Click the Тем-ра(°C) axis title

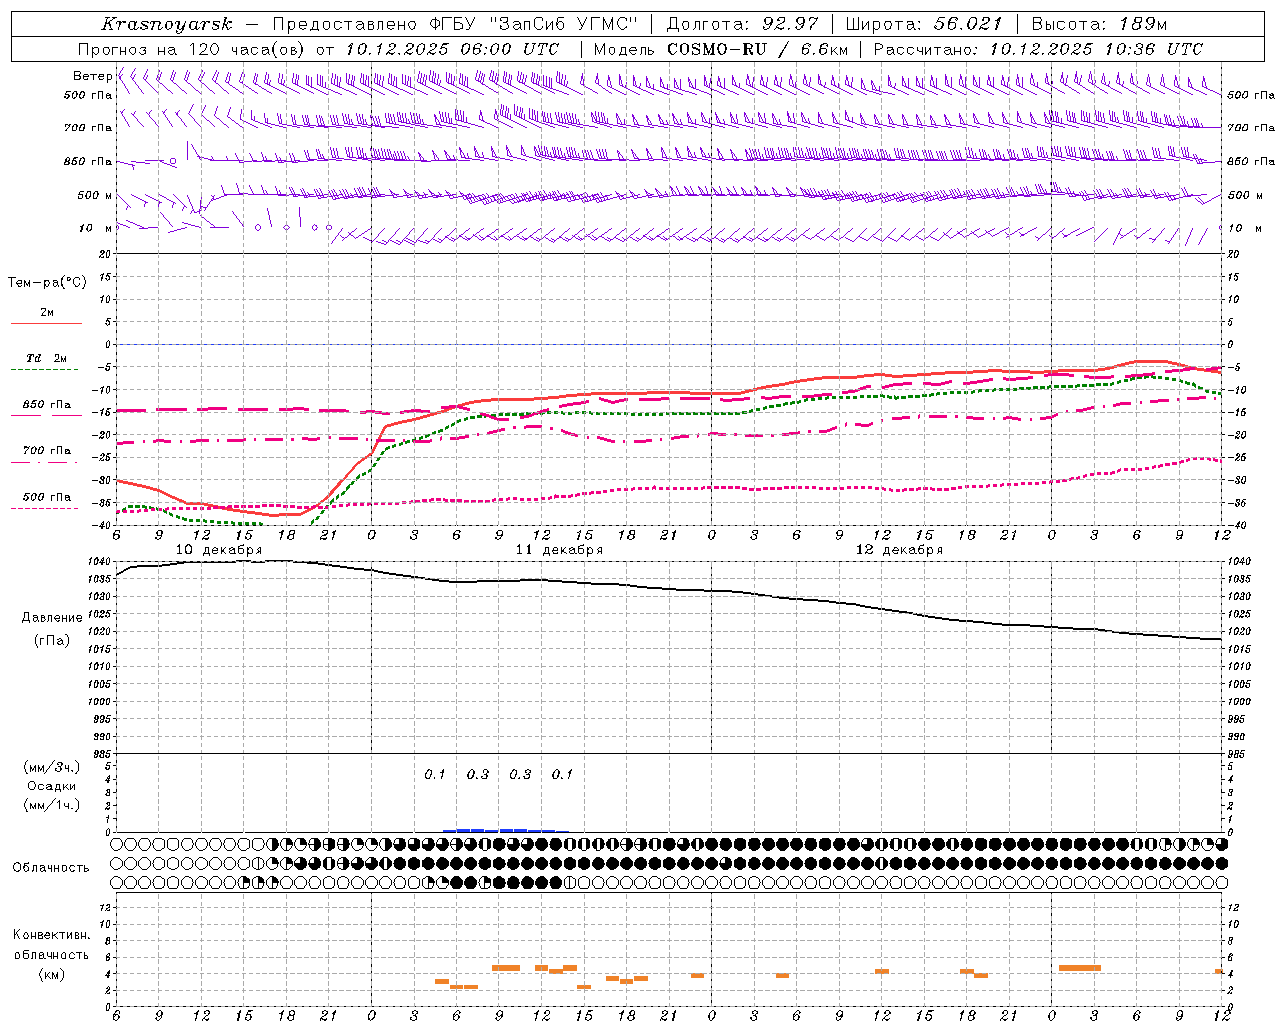[47, 282]
